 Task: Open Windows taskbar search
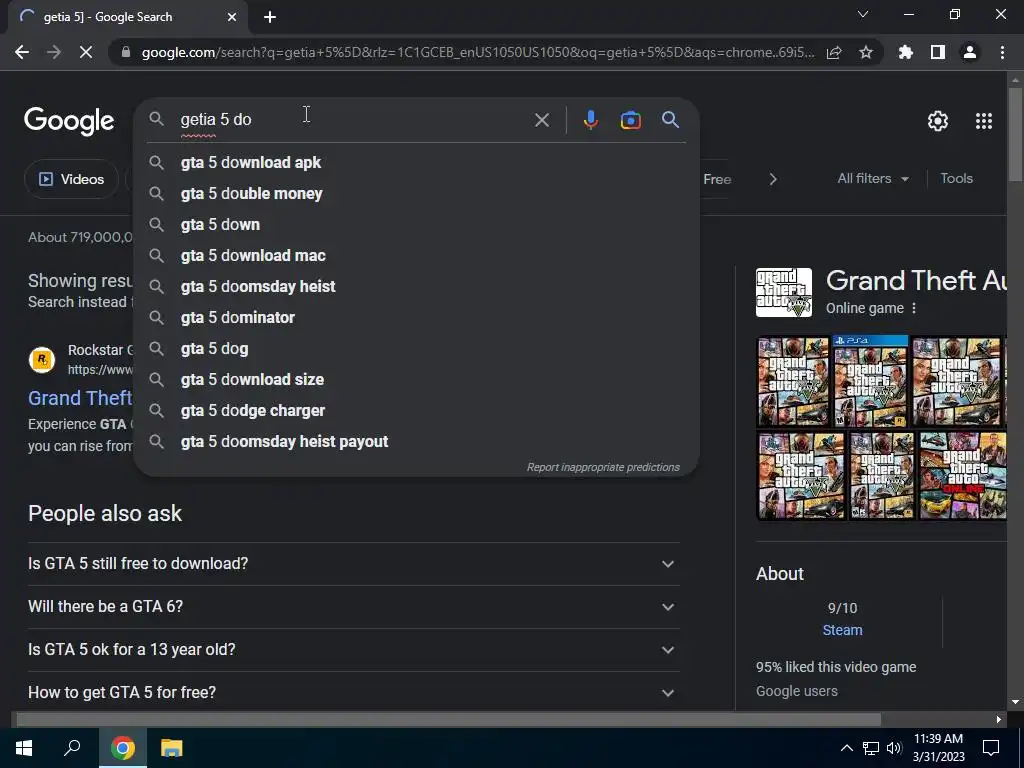click(x=72, y=748)
